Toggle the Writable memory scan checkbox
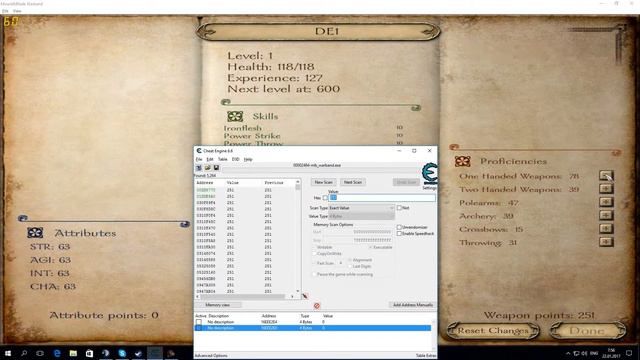The height and width of the screenshot is (360, 640). click(315, 247)
